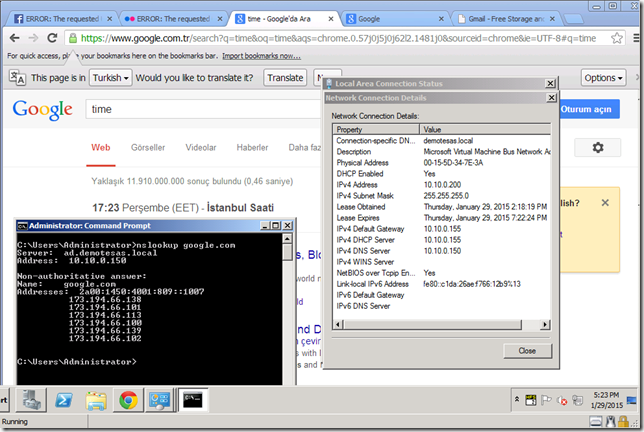Click the browser Forward arrow
Image resolution: width=644 pixels, height=432 pixels.
tap(33, 38)
